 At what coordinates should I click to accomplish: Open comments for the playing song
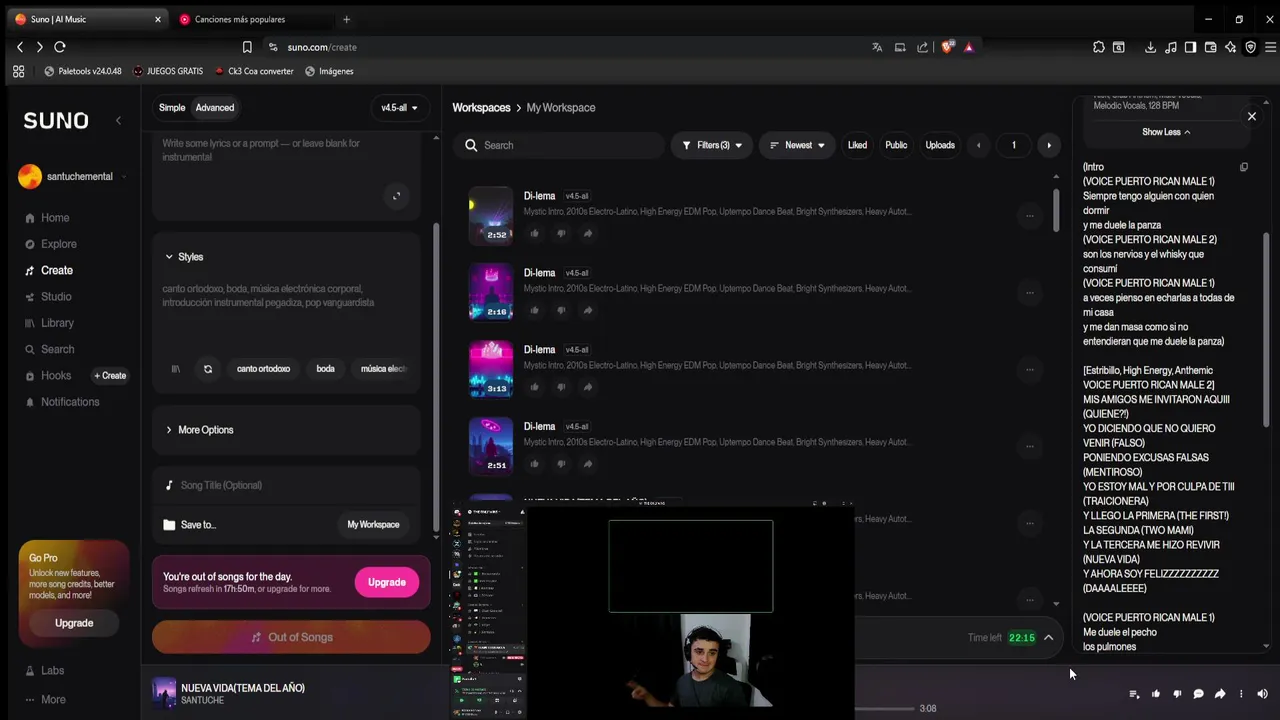(x=1198, y=694)
